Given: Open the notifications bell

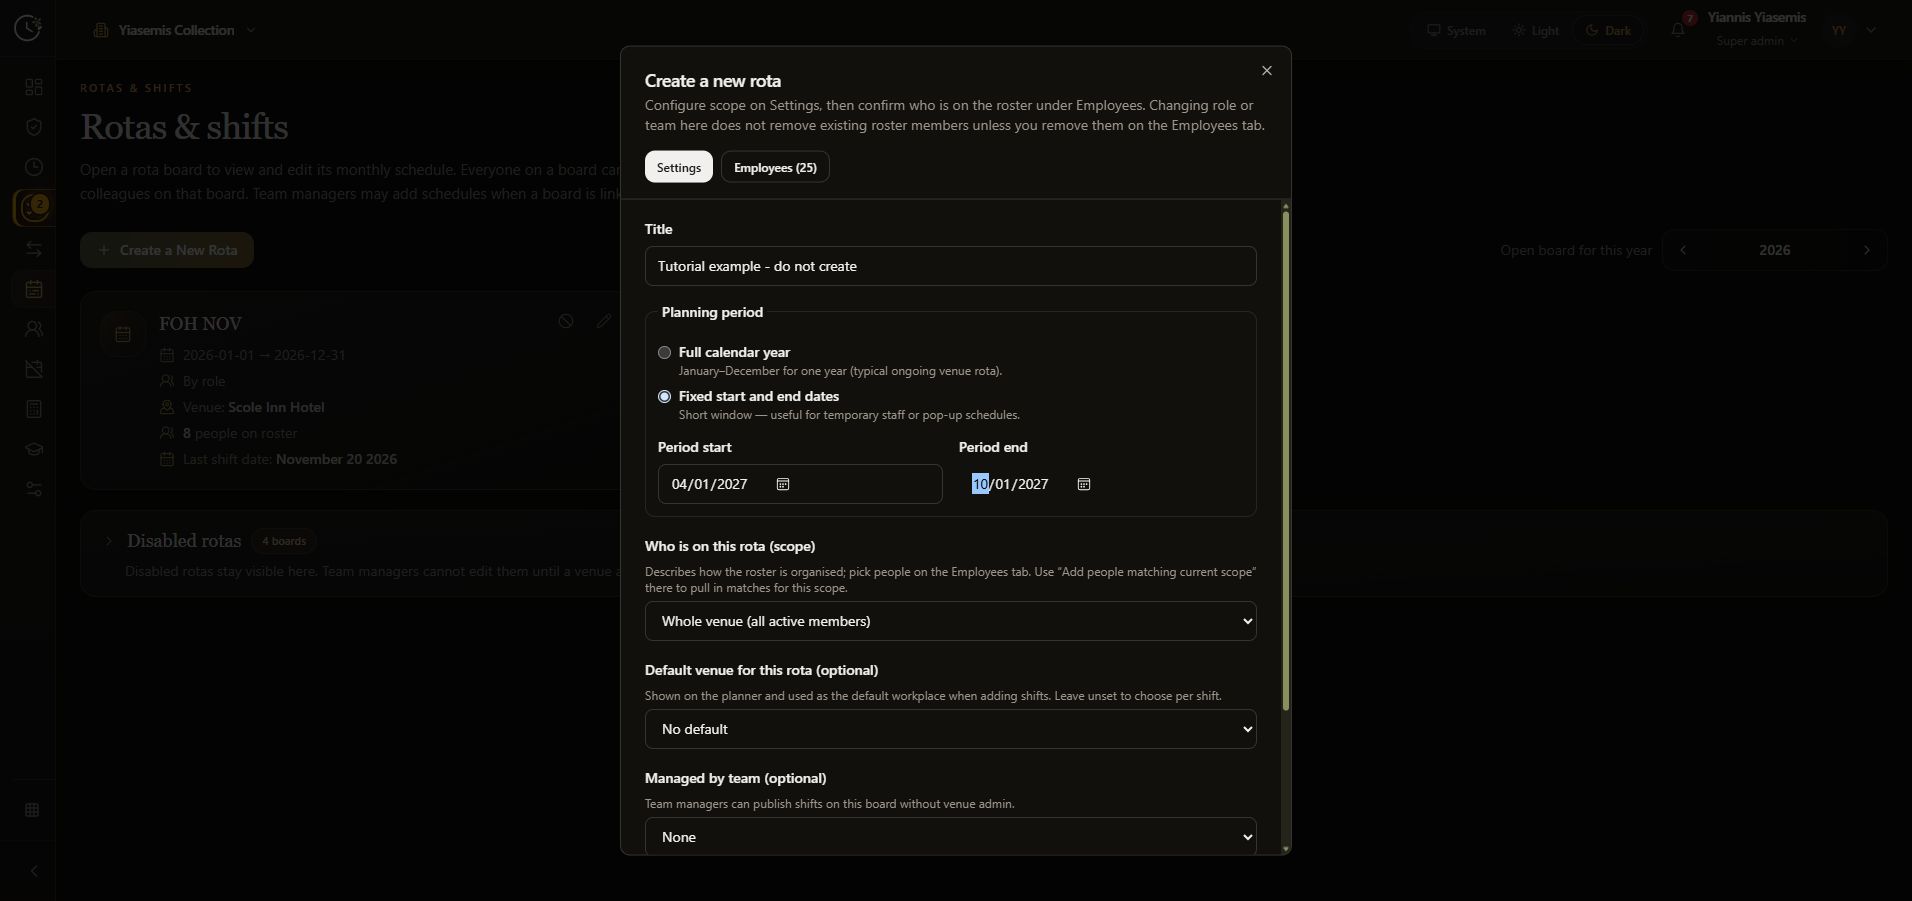Looking at the screenshot, I should point(1678,30).
